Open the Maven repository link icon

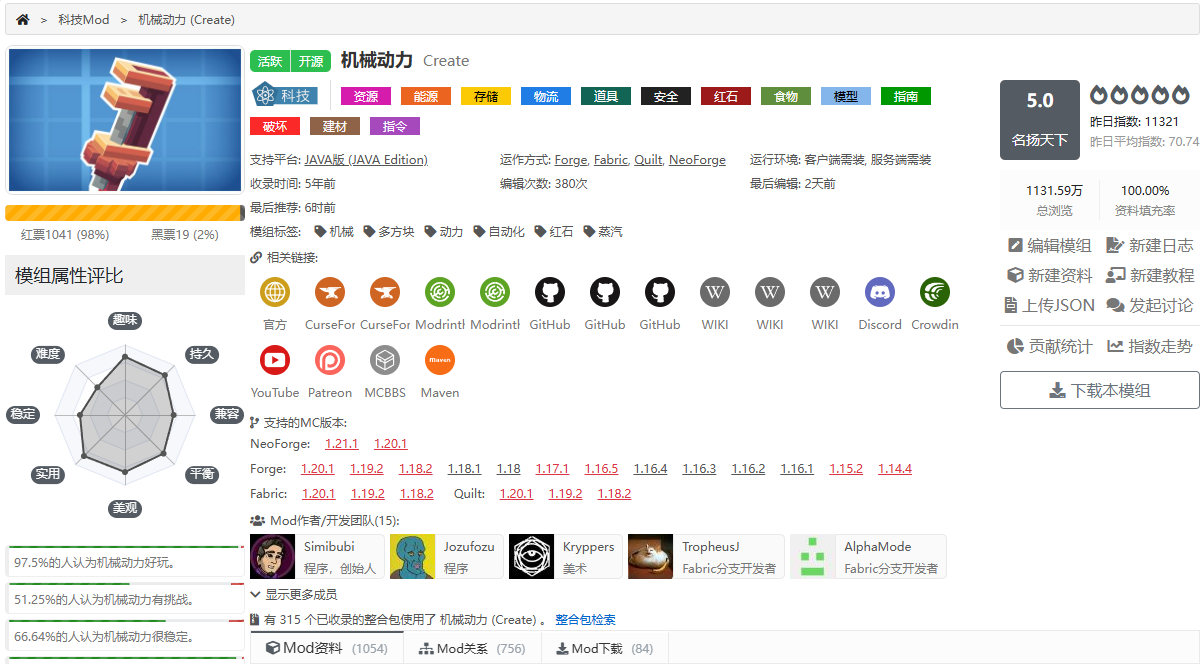click(x=440, y=360)
